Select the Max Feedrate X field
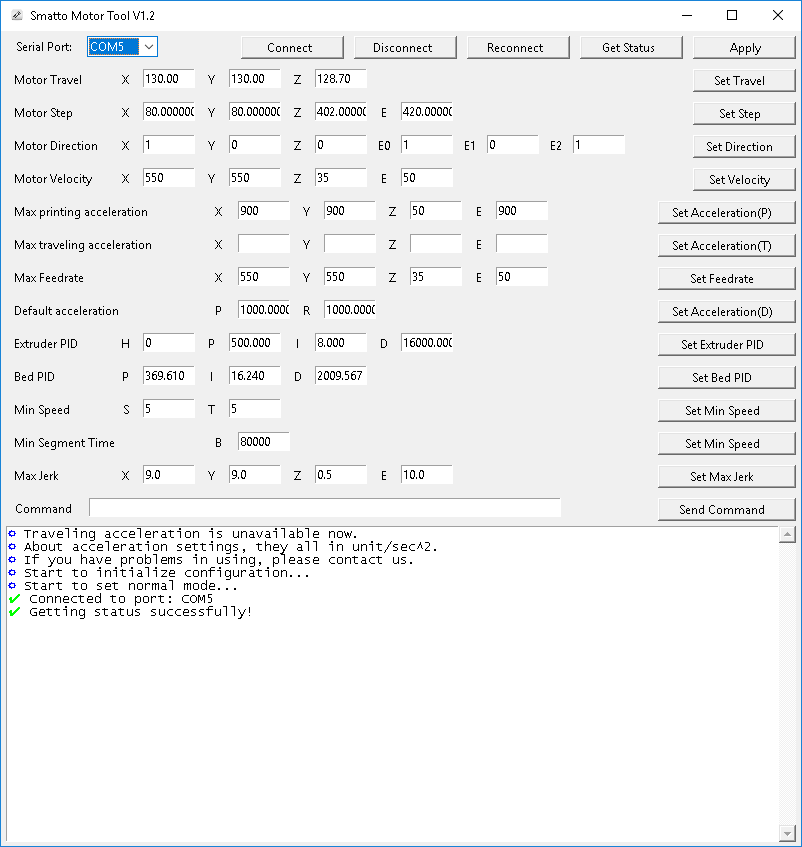The image size is (802, 847). coord(264,277)
